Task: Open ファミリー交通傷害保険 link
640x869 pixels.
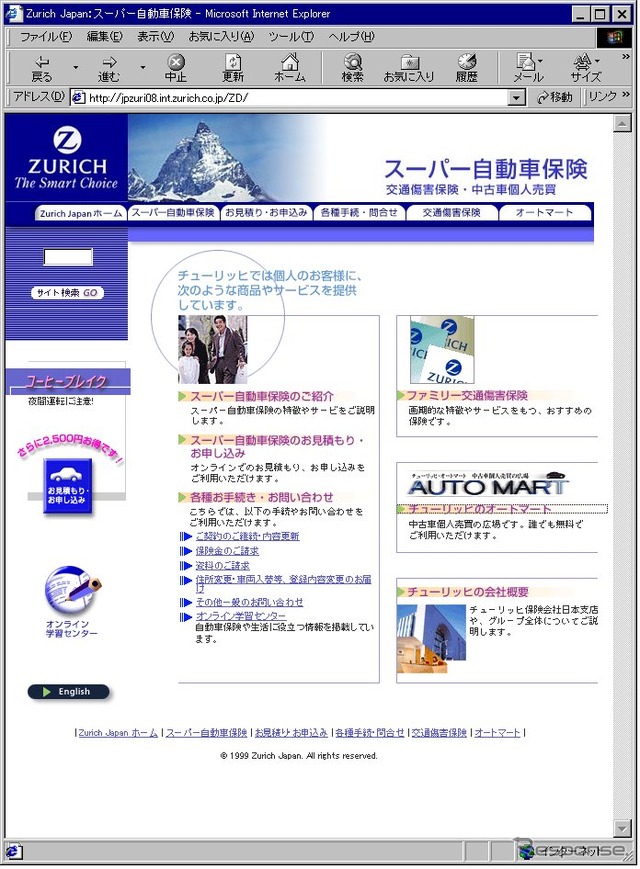Action: click(467, 396)
